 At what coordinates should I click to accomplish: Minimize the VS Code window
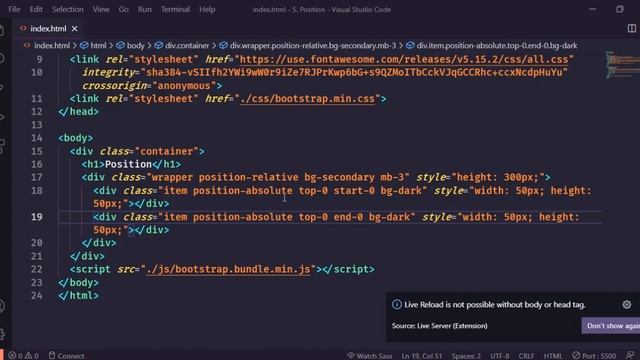(x=592, y=9)
